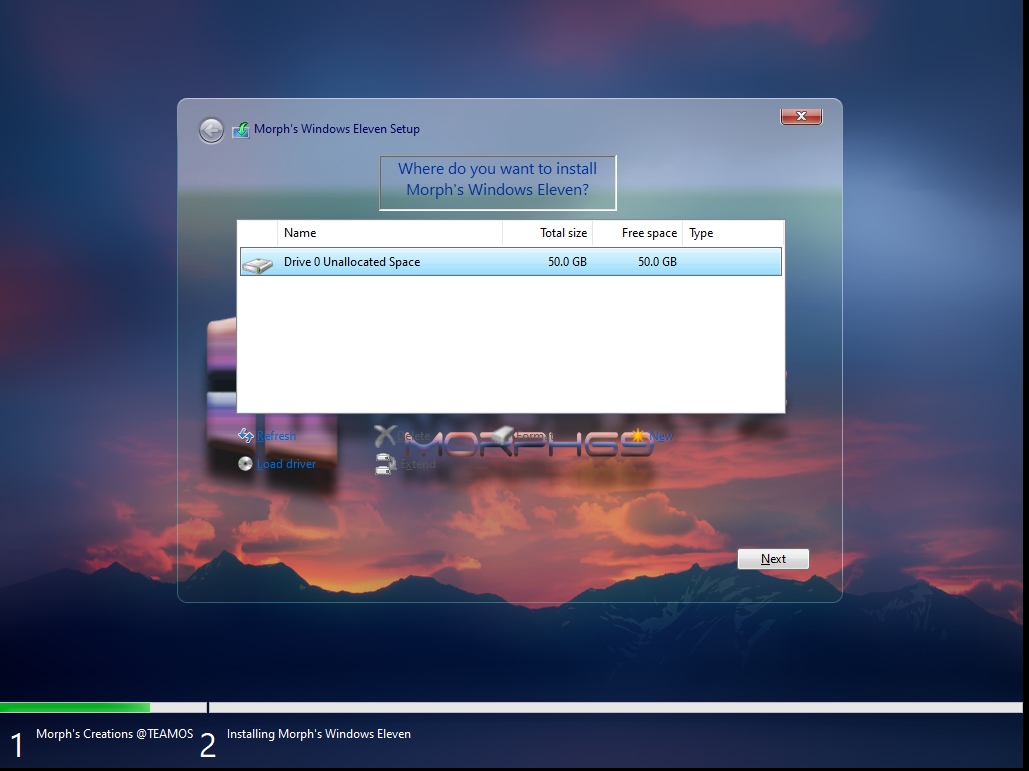
Task: Click the 50.0 GB Total size cell
Action: 567,262
